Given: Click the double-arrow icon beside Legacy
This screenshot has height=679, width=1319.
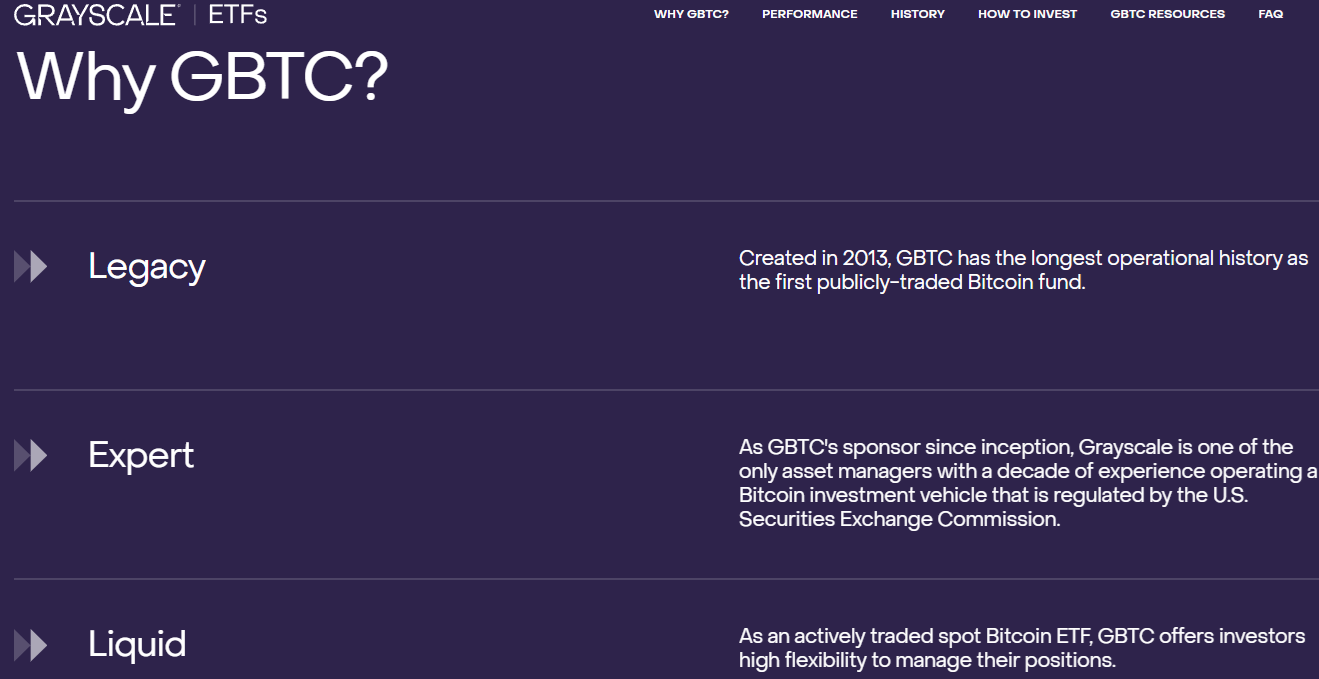Looking at the screenshot, I should click(x=30, y=266).
